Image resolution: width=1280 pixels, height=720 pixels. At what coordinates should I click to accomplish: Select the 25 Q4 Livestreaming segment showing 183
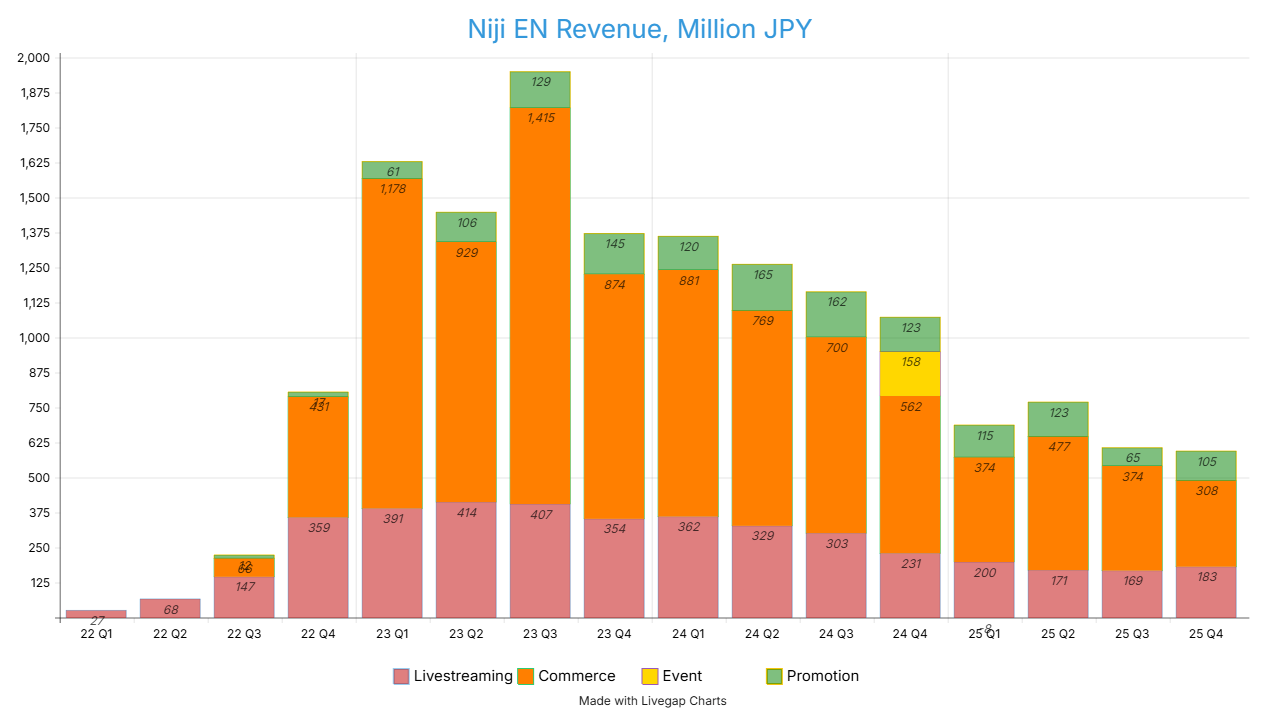tap(1206, 592)
